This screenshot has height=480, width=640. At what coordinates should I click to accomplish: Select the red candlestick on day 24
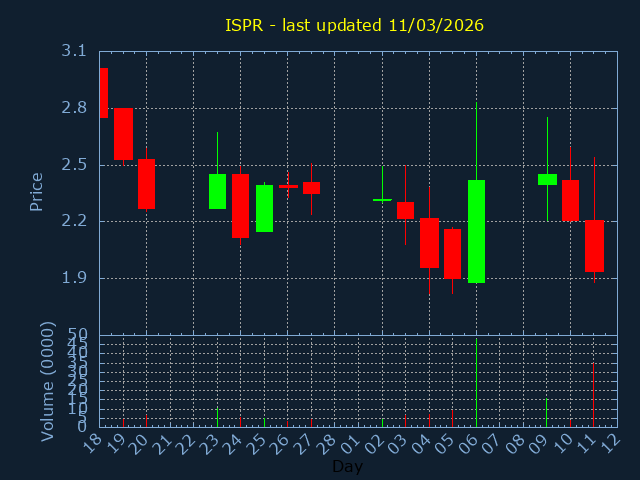point(241,205)
